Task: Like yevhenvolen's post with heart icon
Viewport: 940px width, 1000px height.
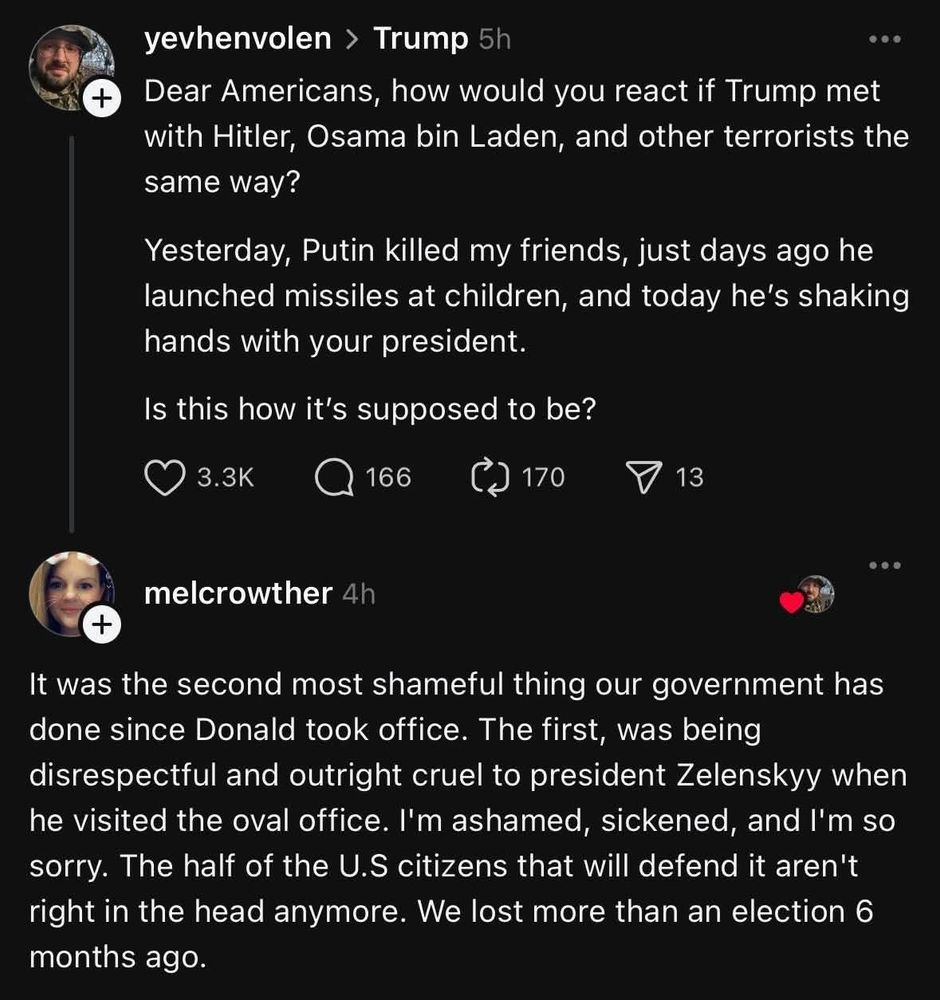Action: (165, 478)
